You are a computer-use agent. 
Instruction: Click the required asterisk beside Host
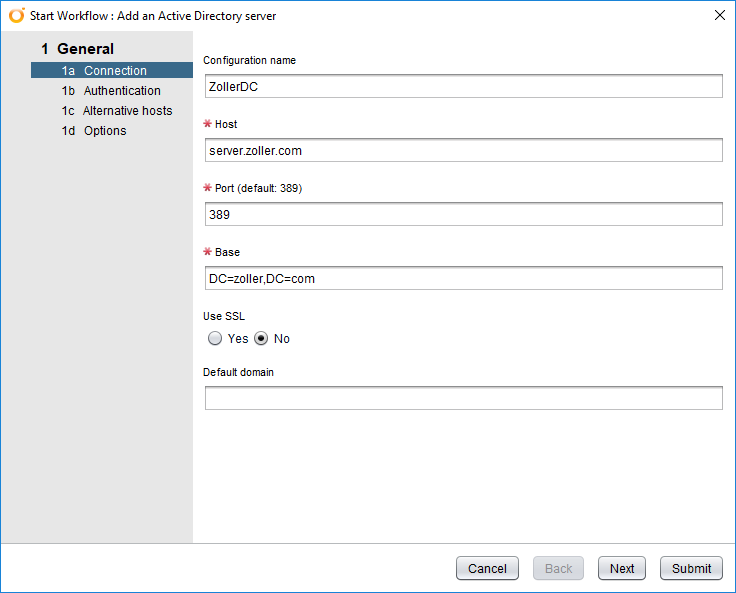pos(208,124)
